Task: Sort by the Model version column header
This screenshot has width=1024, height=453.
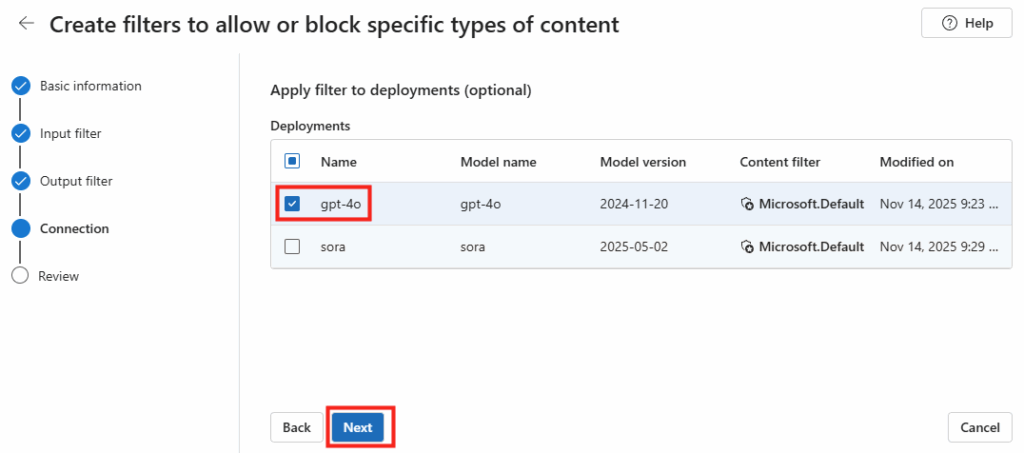Action: click(x=642, y=162)
